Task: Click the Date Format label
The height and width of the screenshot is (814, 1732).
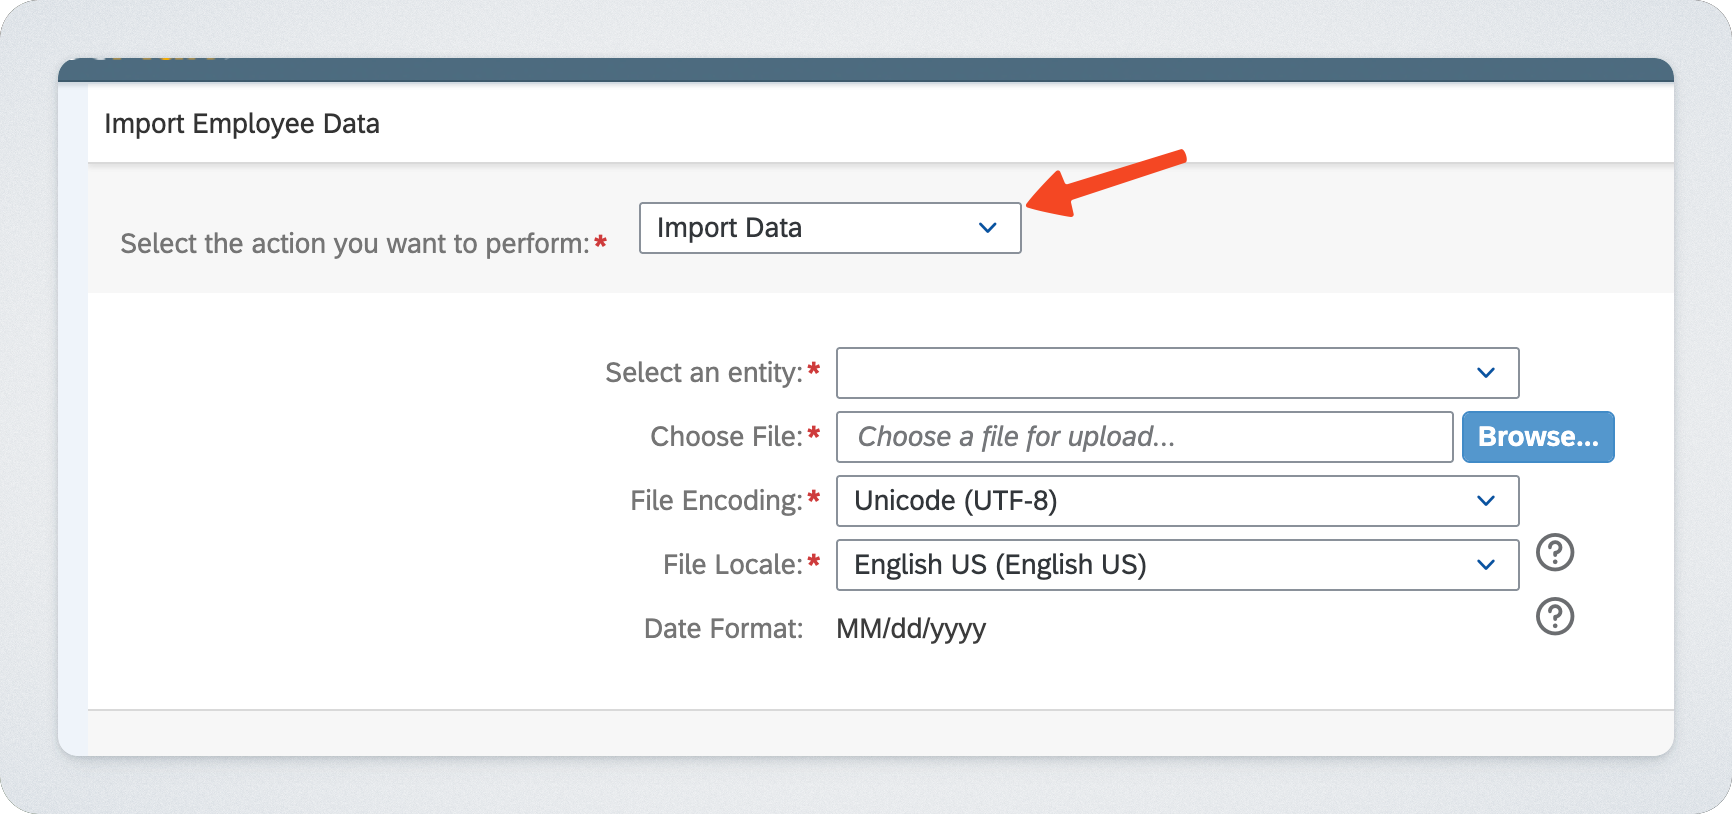Action: (x=723, y=629)
